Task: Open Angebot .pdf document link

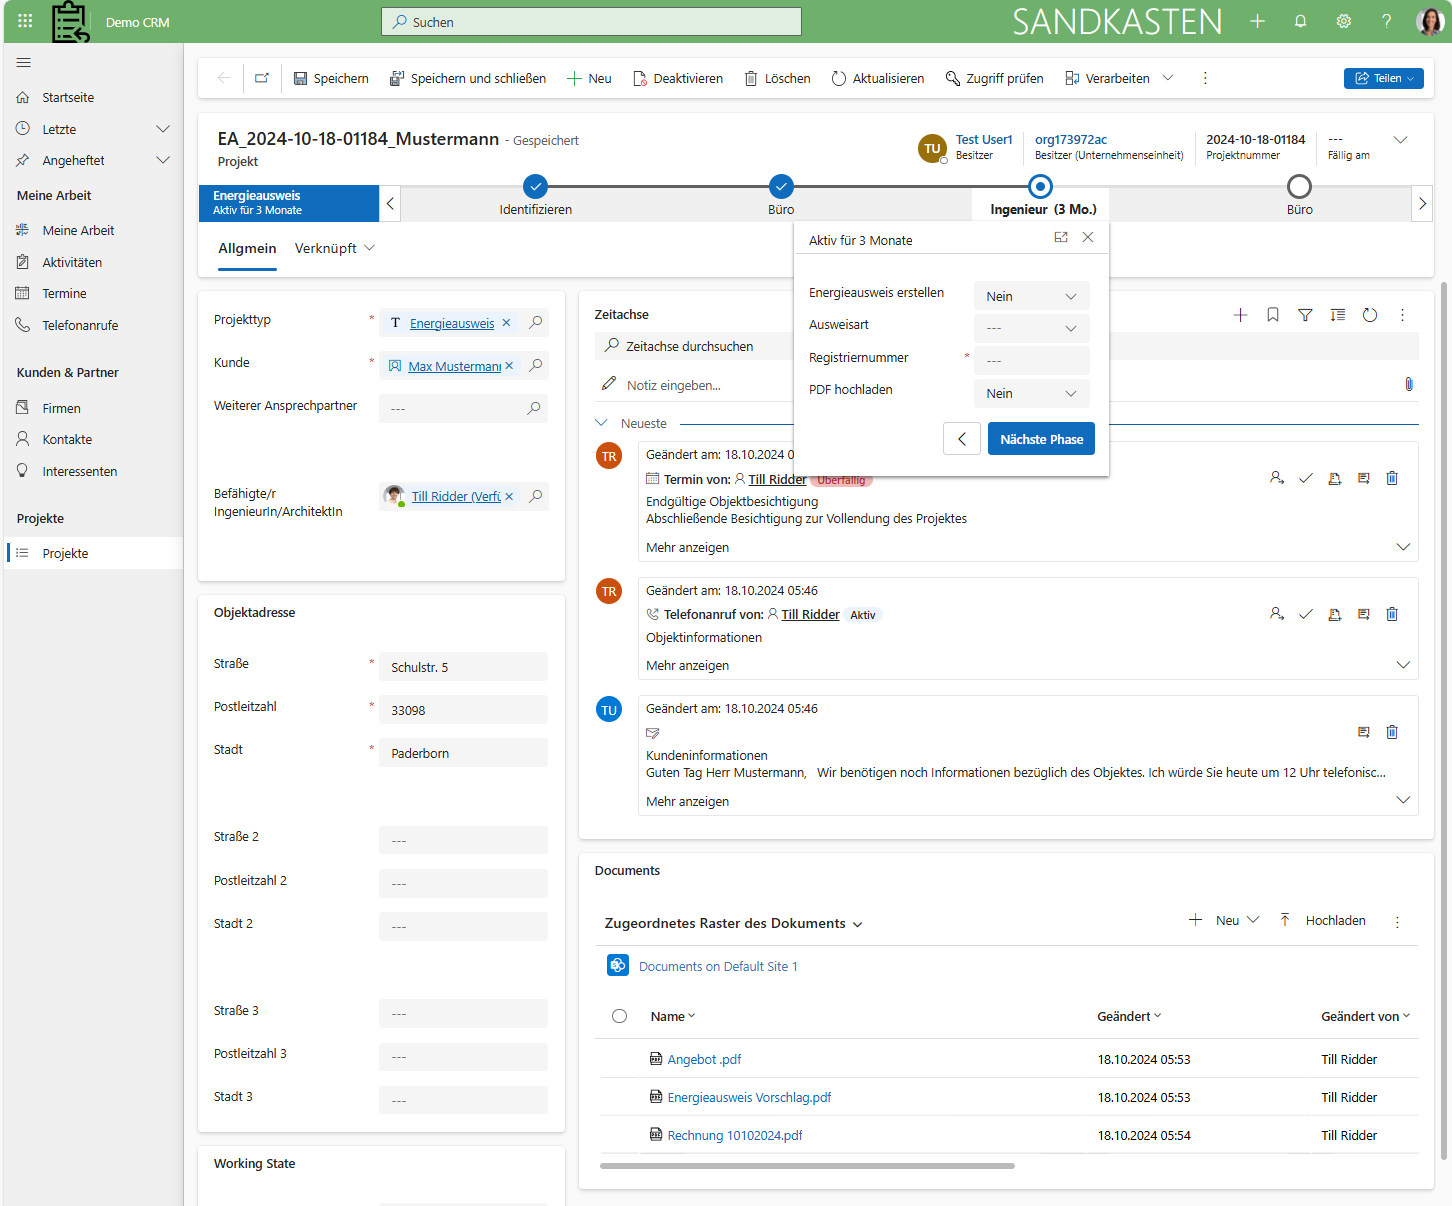Action: pyautogui.click(x=704, y=1059)
